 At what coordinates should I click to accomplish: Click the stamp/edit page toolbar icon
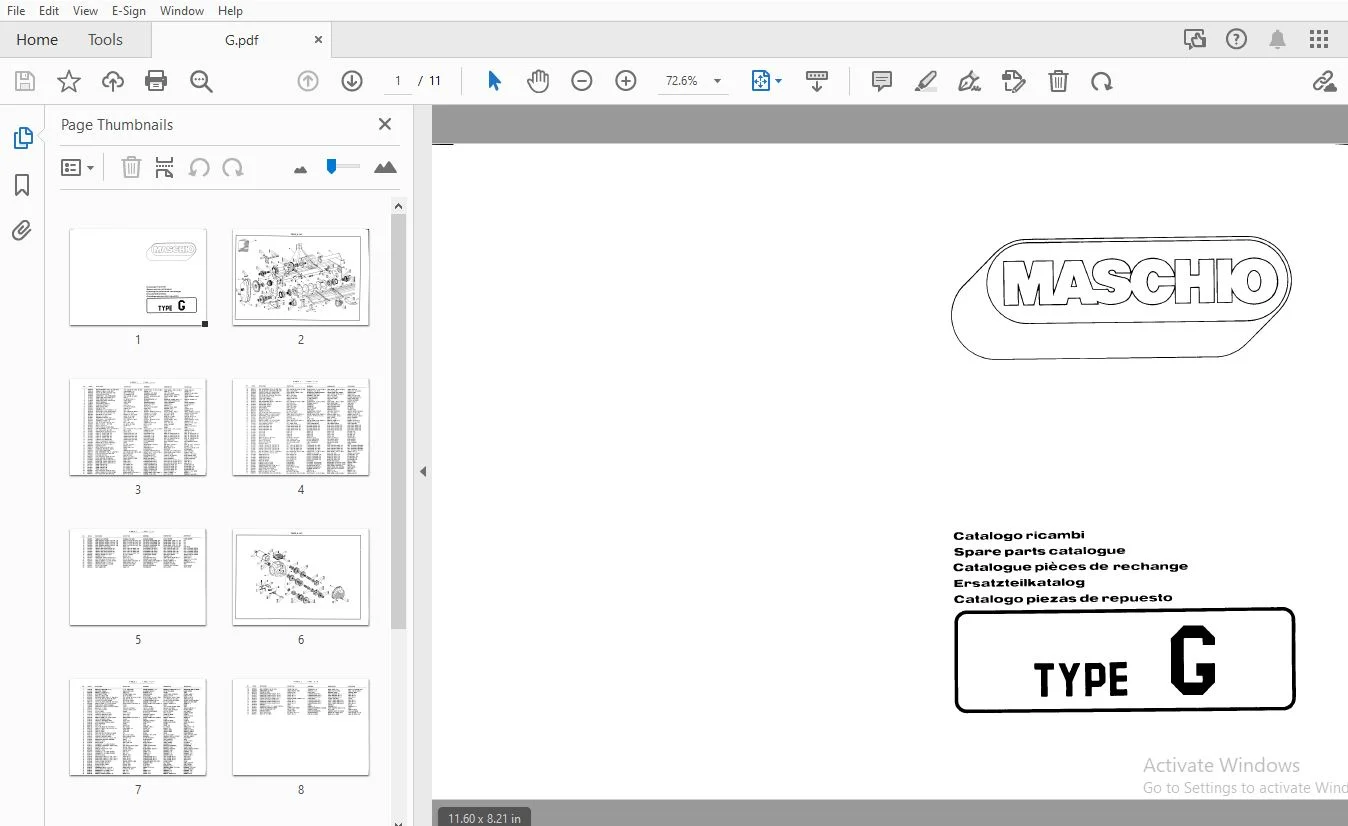click(x=1014, y=81)
